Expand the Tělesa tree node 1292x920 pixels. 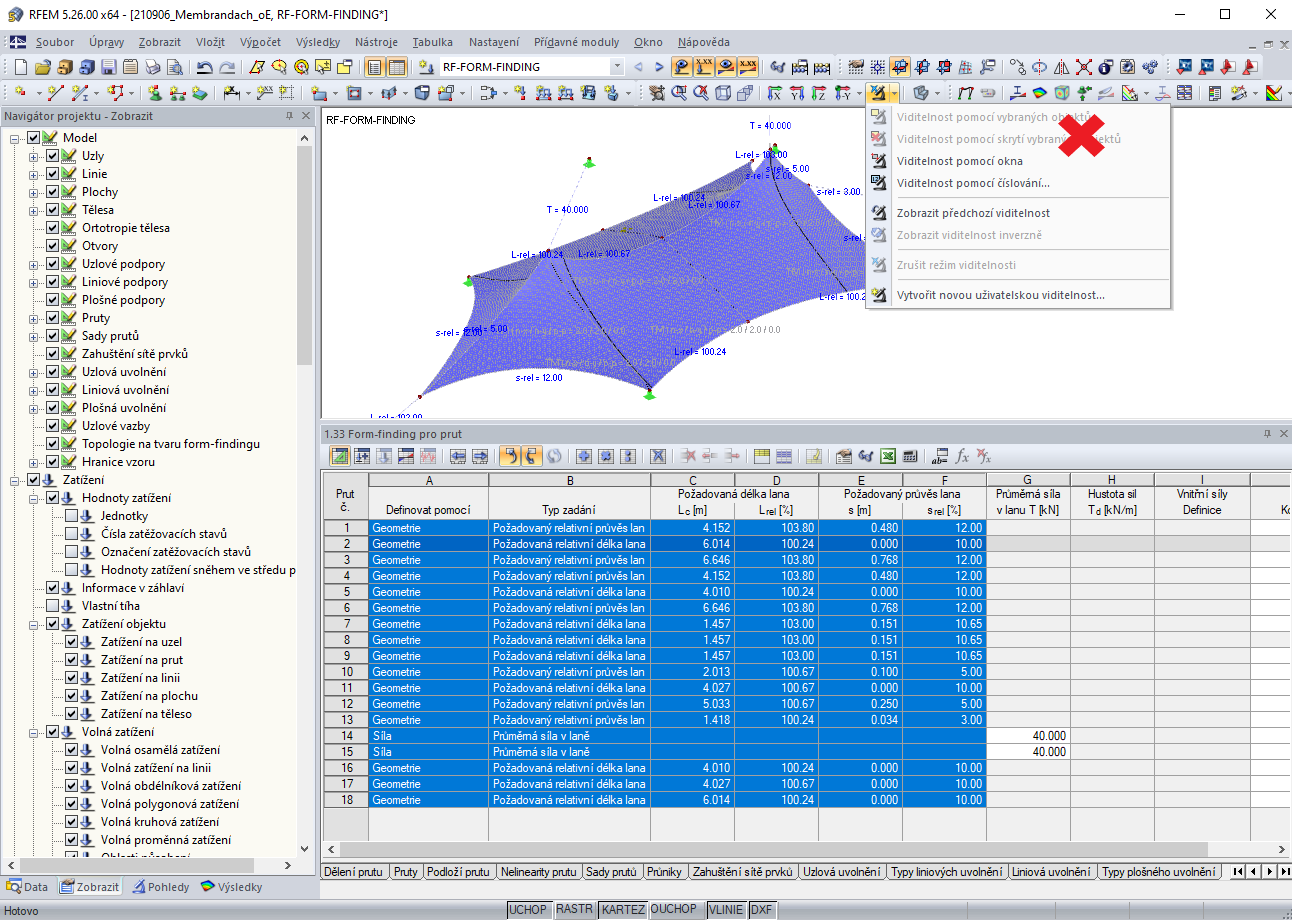[x=34, y=210]
